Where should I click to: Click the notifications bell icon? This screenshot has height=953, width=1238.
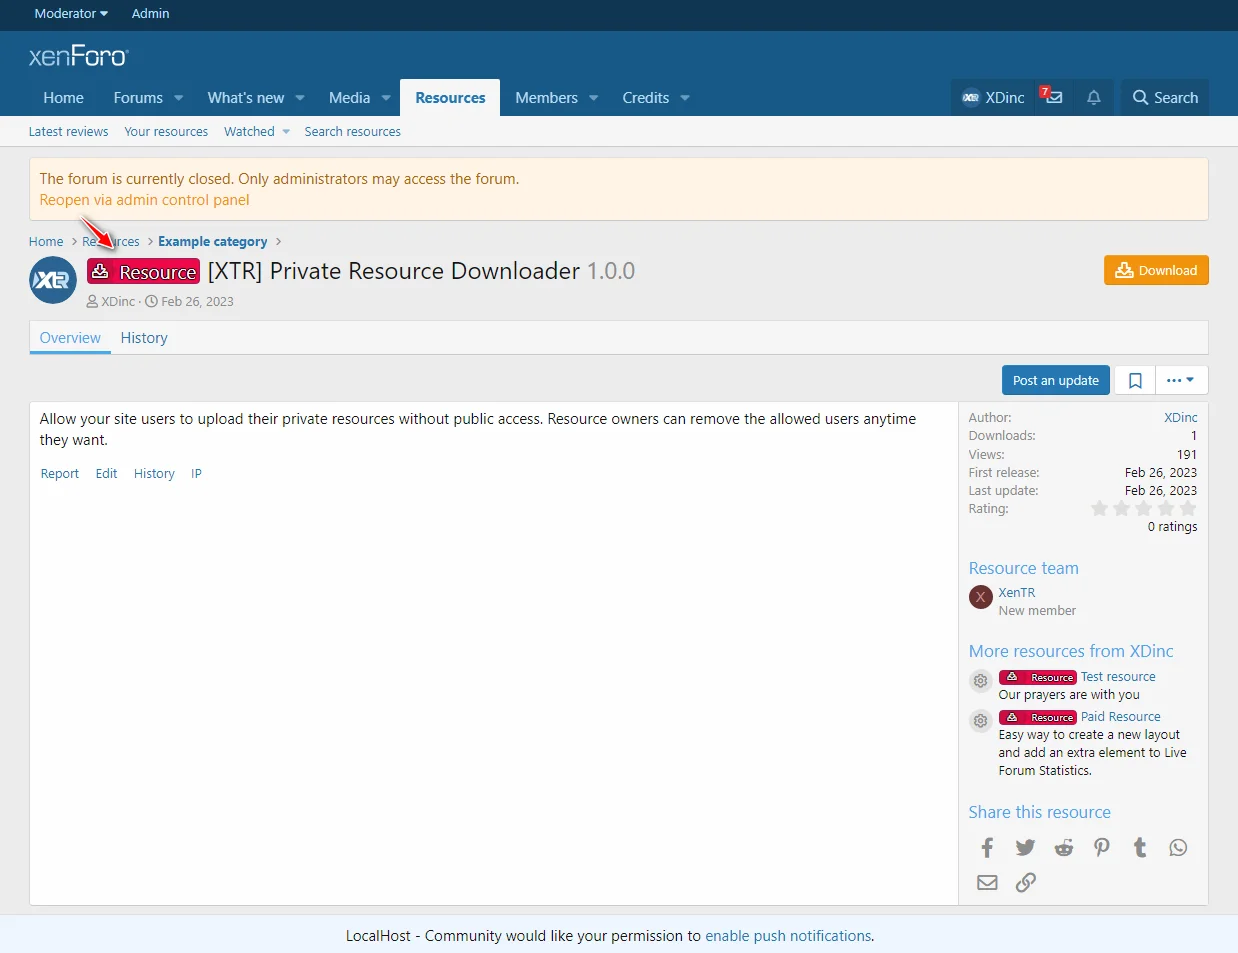pos(1093,97)
